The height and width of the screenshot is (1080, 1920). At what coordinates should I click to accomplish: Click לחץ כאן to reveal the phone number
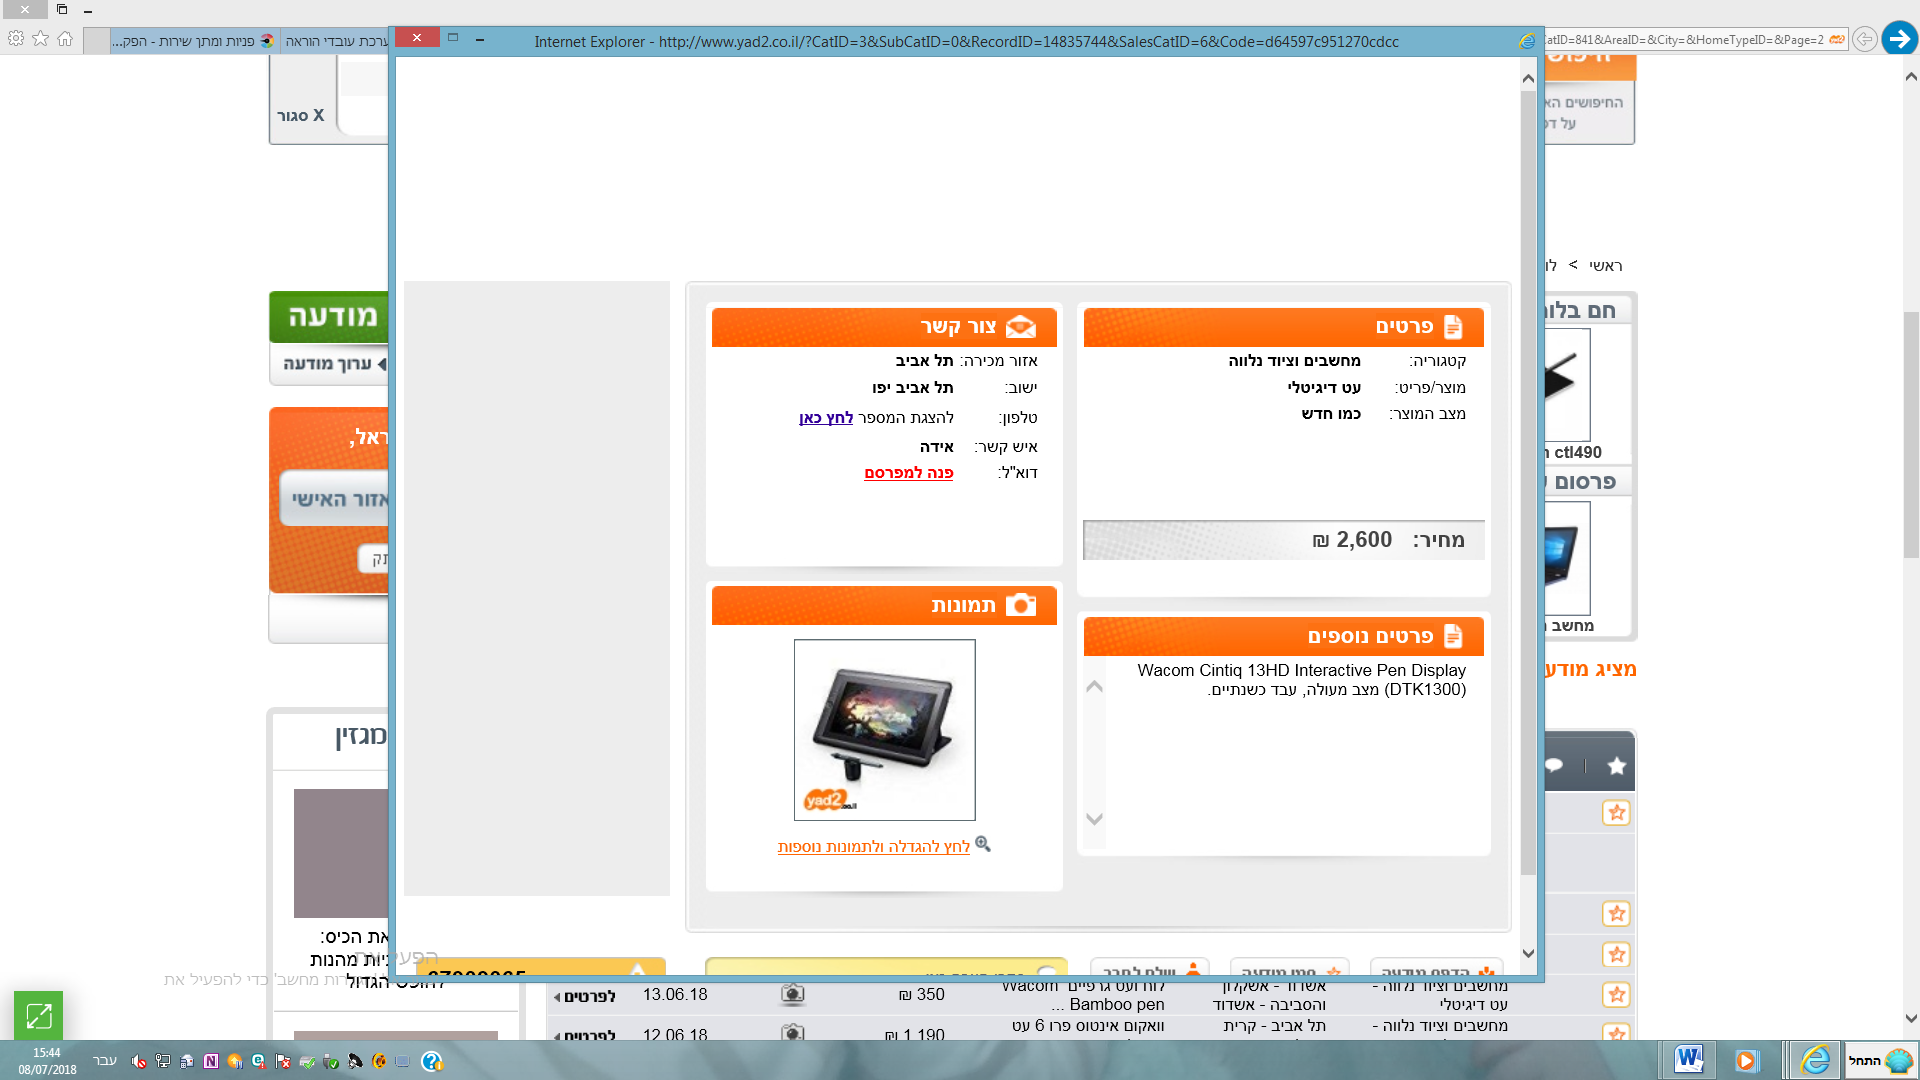[826, 418]
